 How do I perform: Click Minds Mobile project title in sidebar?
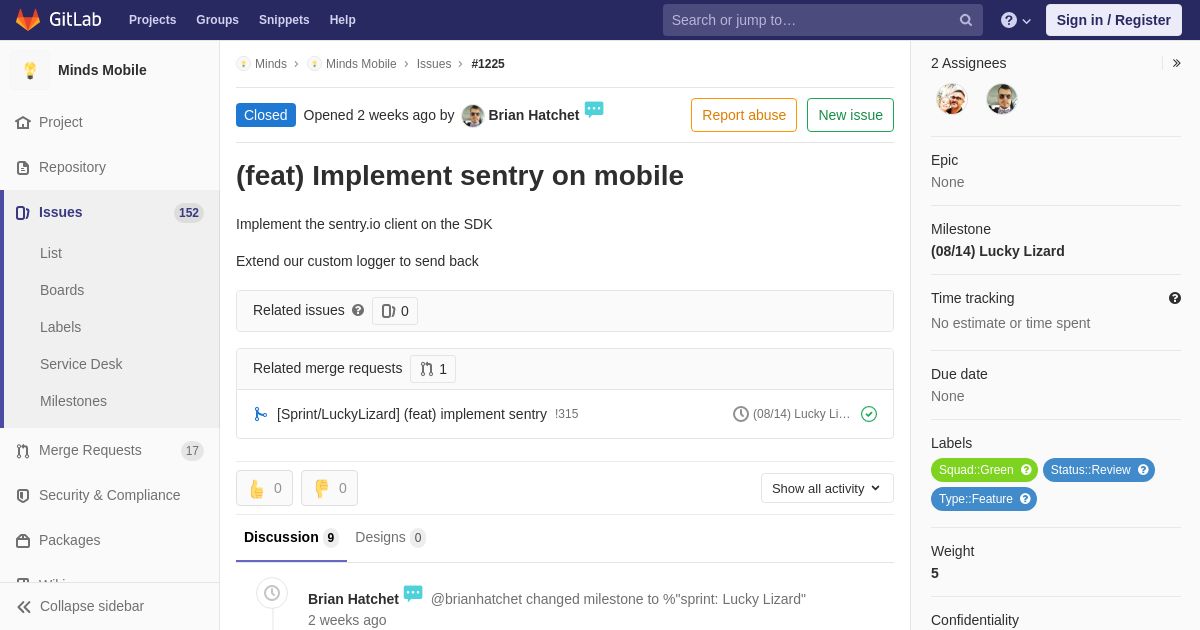click(x=102, y=70)
